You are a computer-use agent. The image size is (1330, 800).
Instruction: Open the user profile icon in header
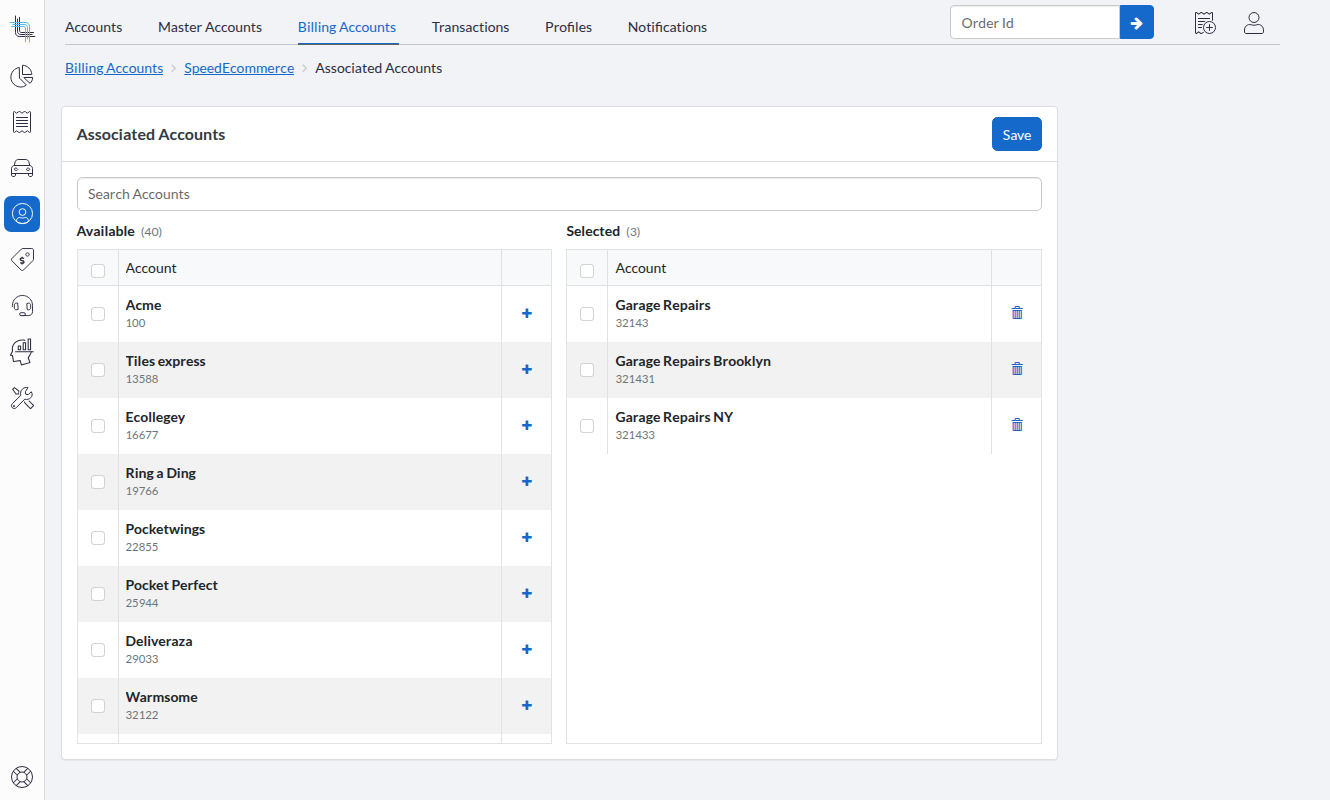(x=1254, y=23)
